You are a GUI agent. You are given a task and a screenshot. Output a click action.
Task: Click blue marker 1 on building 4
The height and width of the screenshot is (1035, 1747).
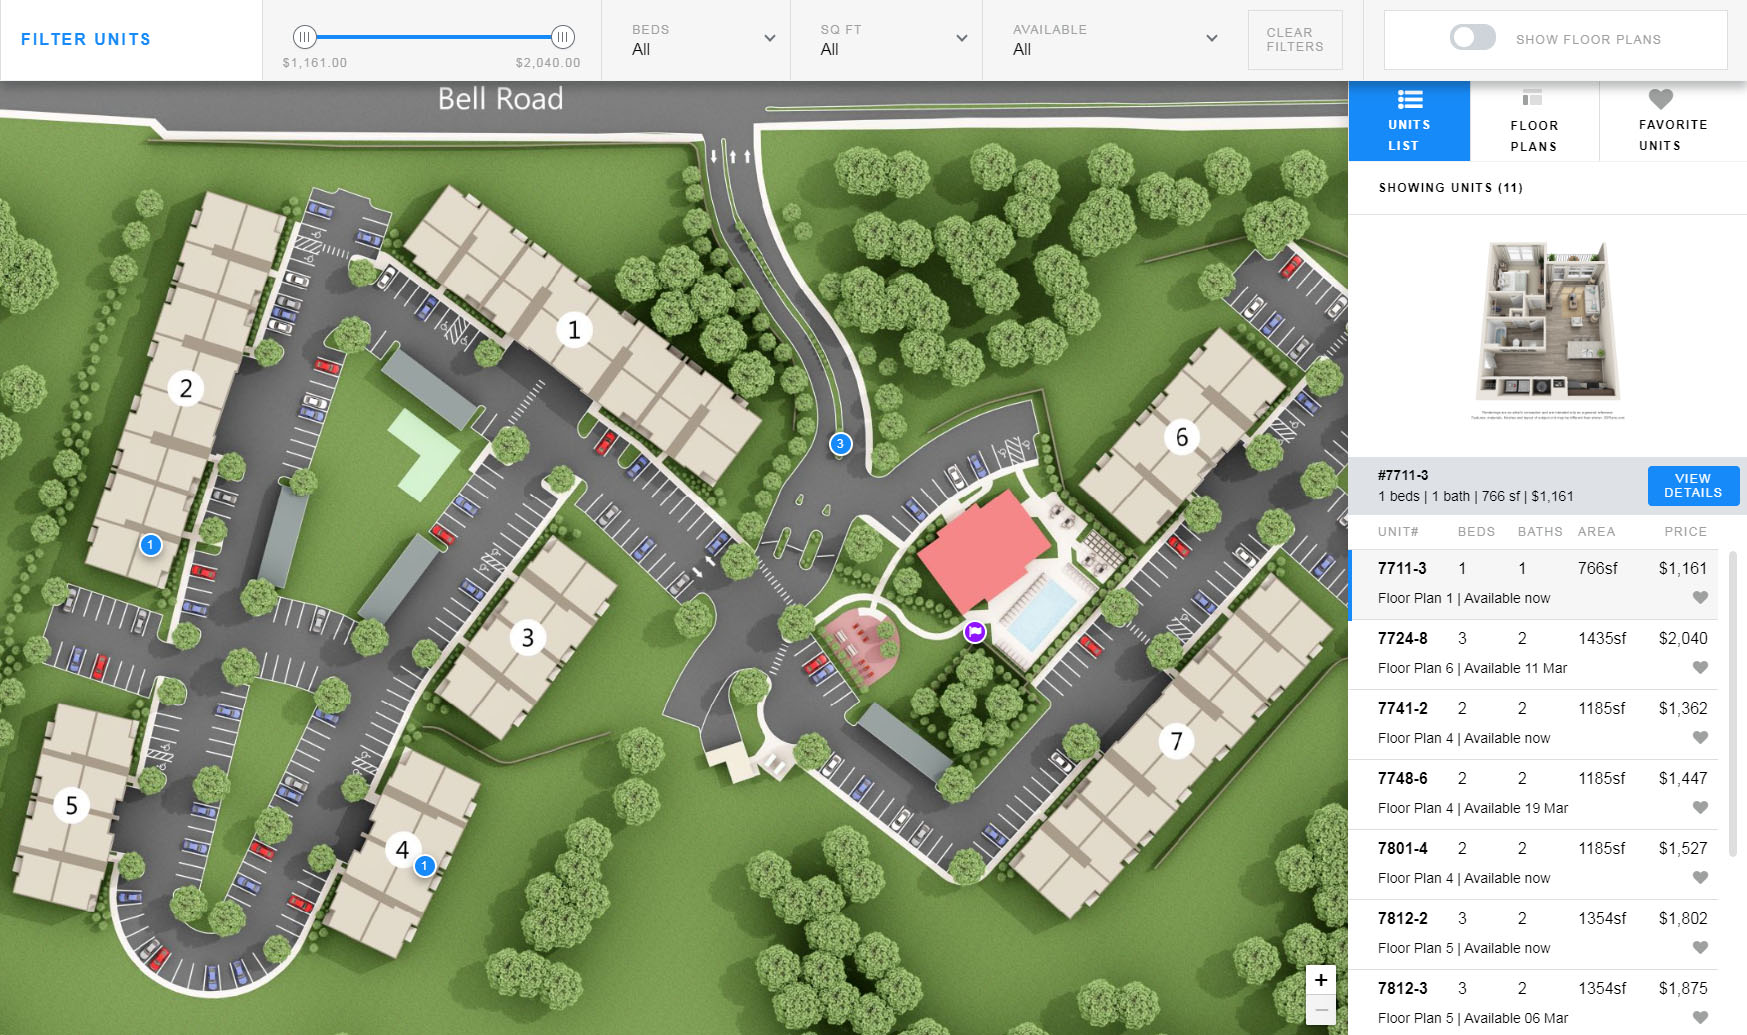425,865
